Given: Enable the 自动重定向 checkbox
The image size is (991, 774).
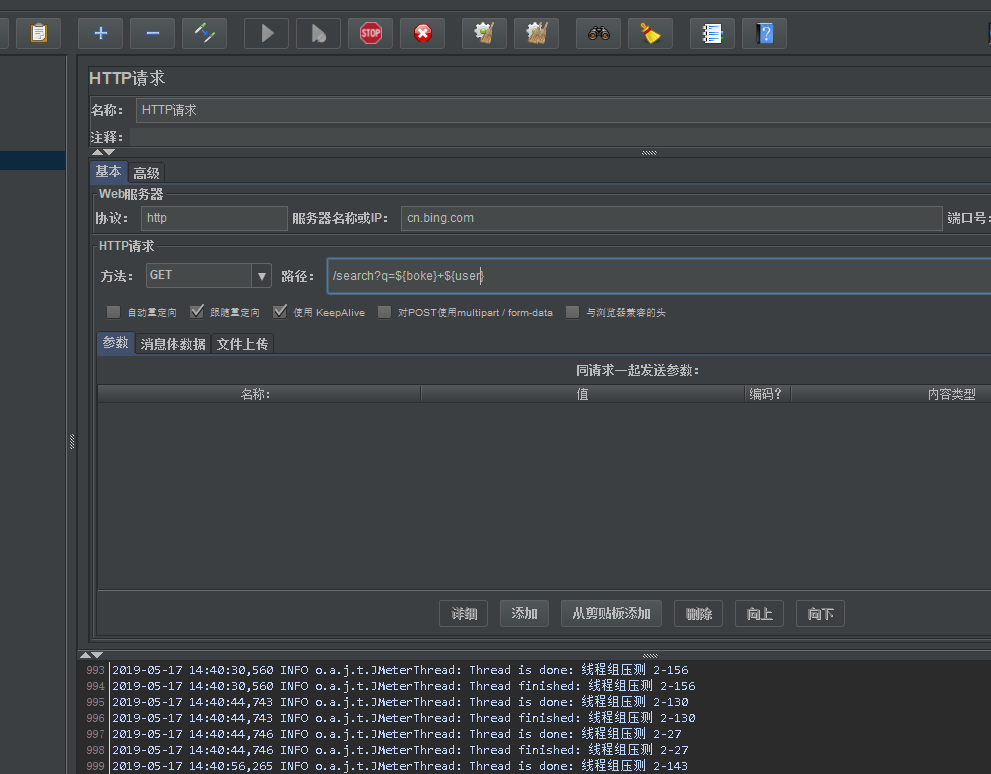Looking at the screenshot, I should pos(113,312).
